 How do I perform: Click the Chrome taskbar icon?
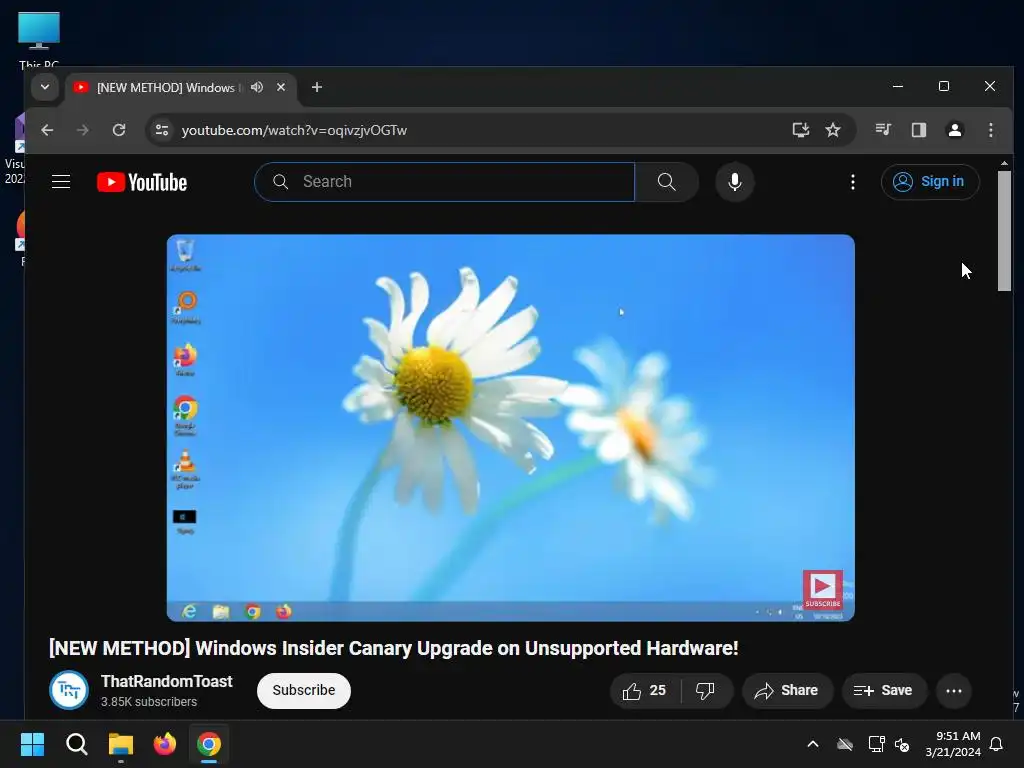coord(209,744)
